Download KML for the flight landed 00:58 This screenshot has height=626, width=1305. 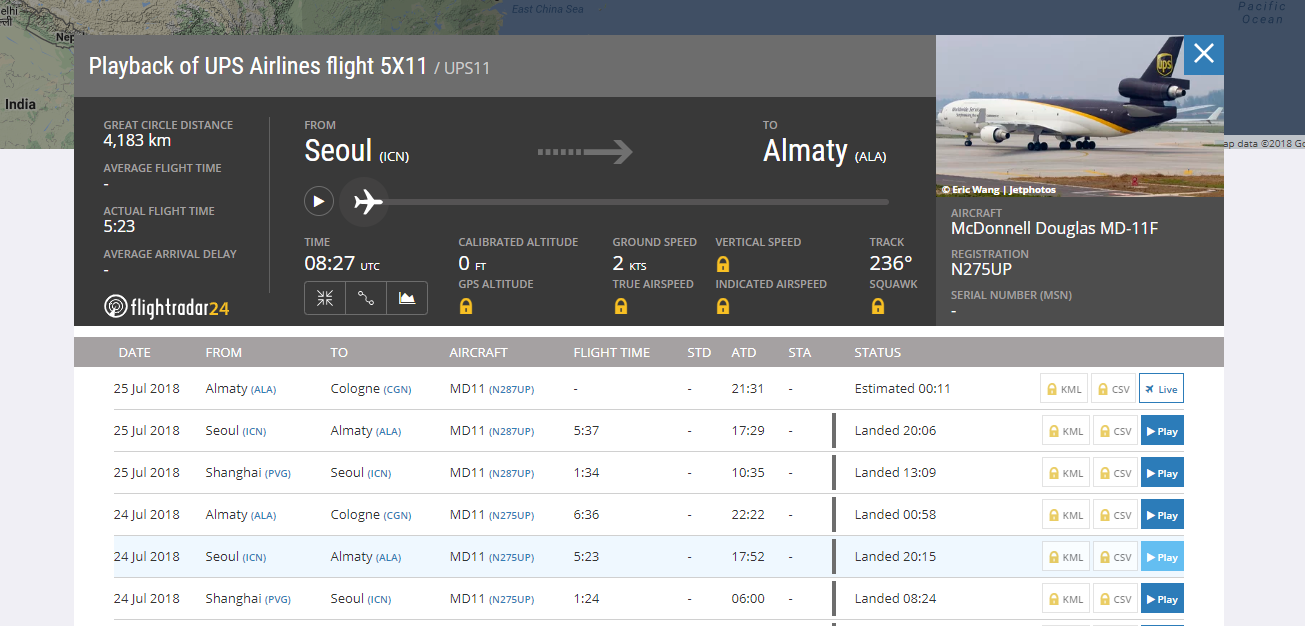pos(1065,515)
